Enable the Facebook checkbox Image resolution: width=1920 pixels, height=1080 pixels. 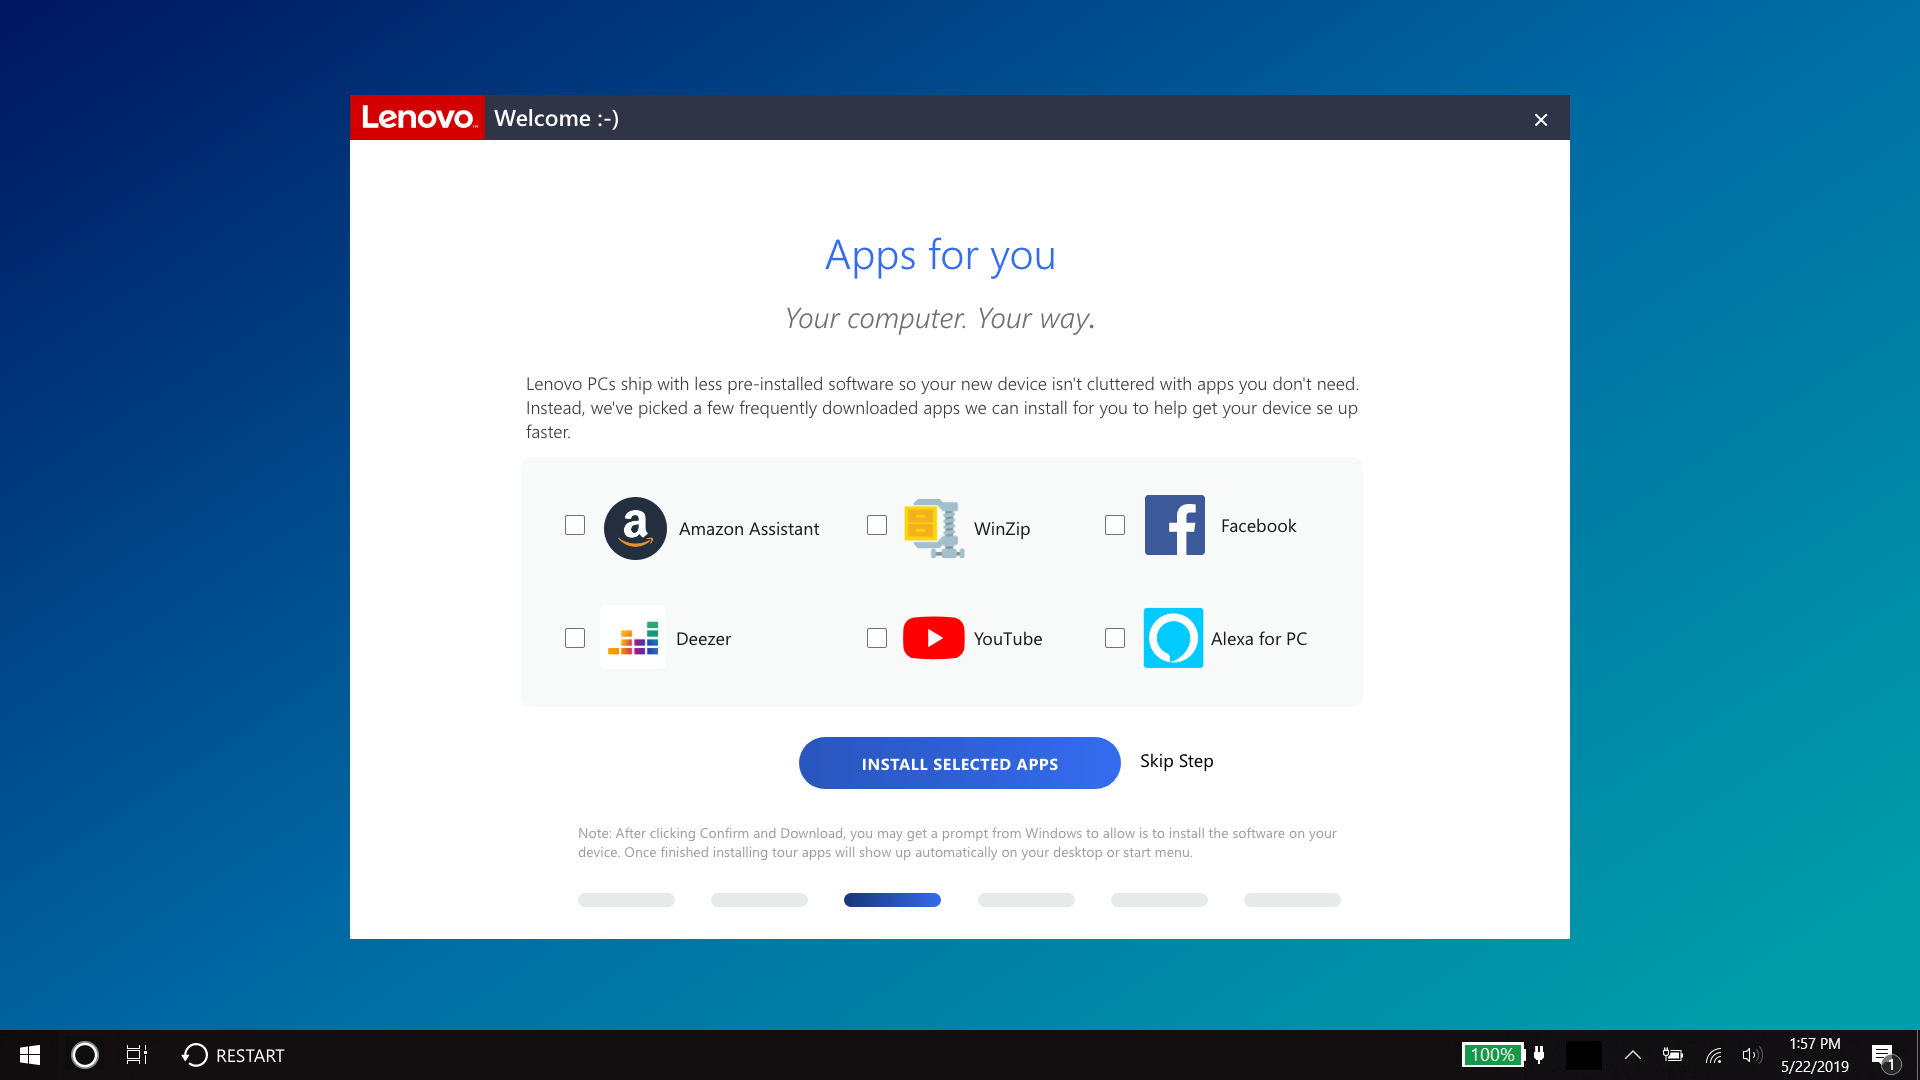[x=1115, y=525]
